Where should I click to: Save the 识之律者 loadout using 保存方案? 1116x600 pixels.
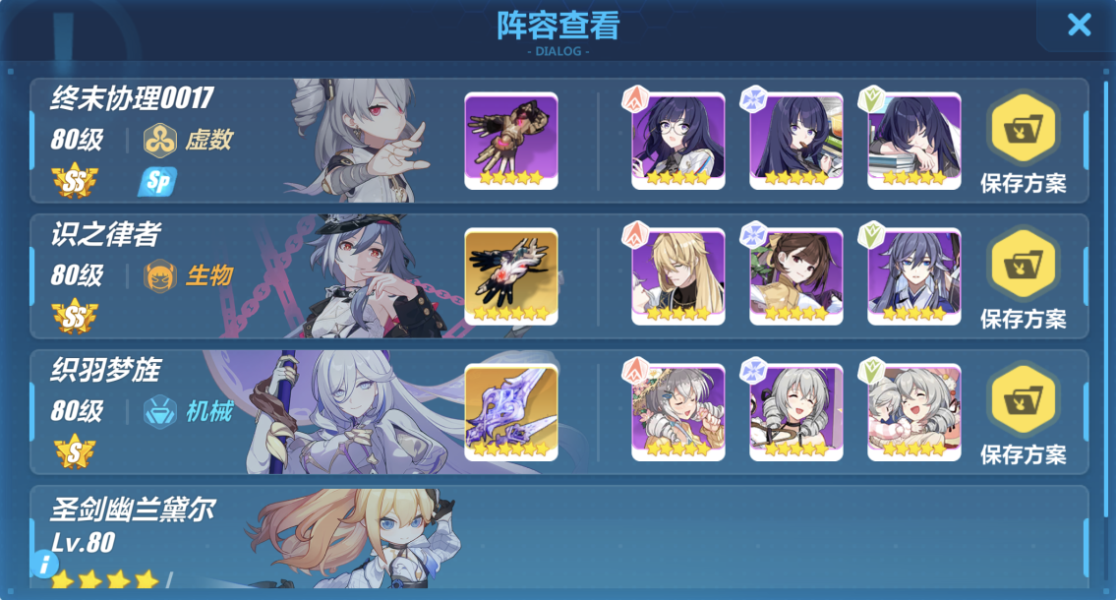click(x=1023, y=278)
